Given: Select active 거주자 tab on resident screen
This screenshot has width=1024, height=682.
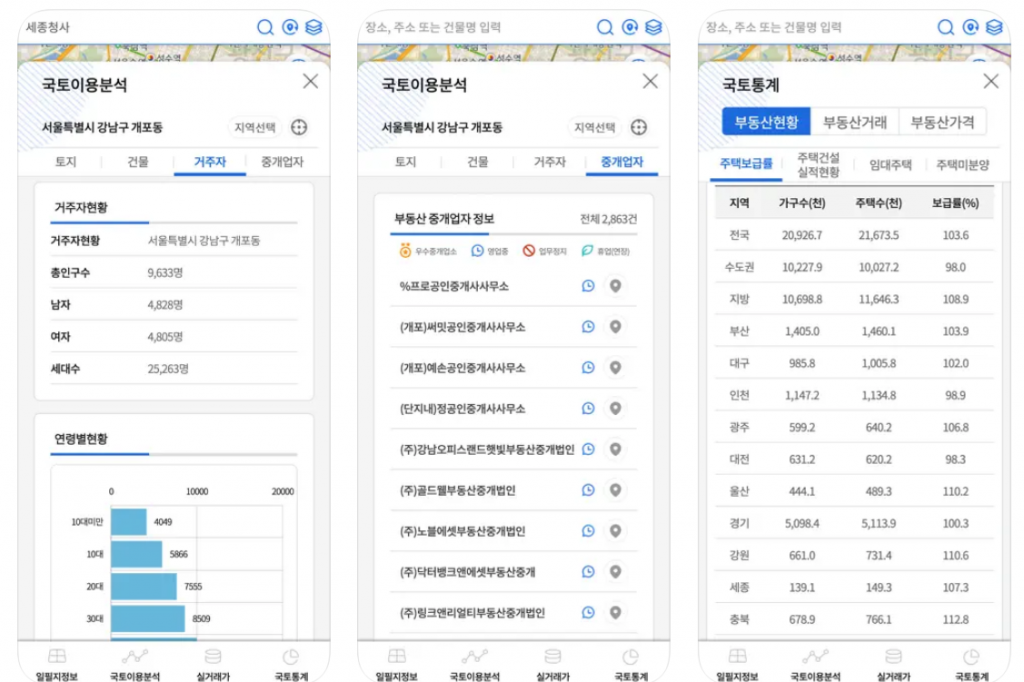Looking at the screenshot, I should (210, 161).
